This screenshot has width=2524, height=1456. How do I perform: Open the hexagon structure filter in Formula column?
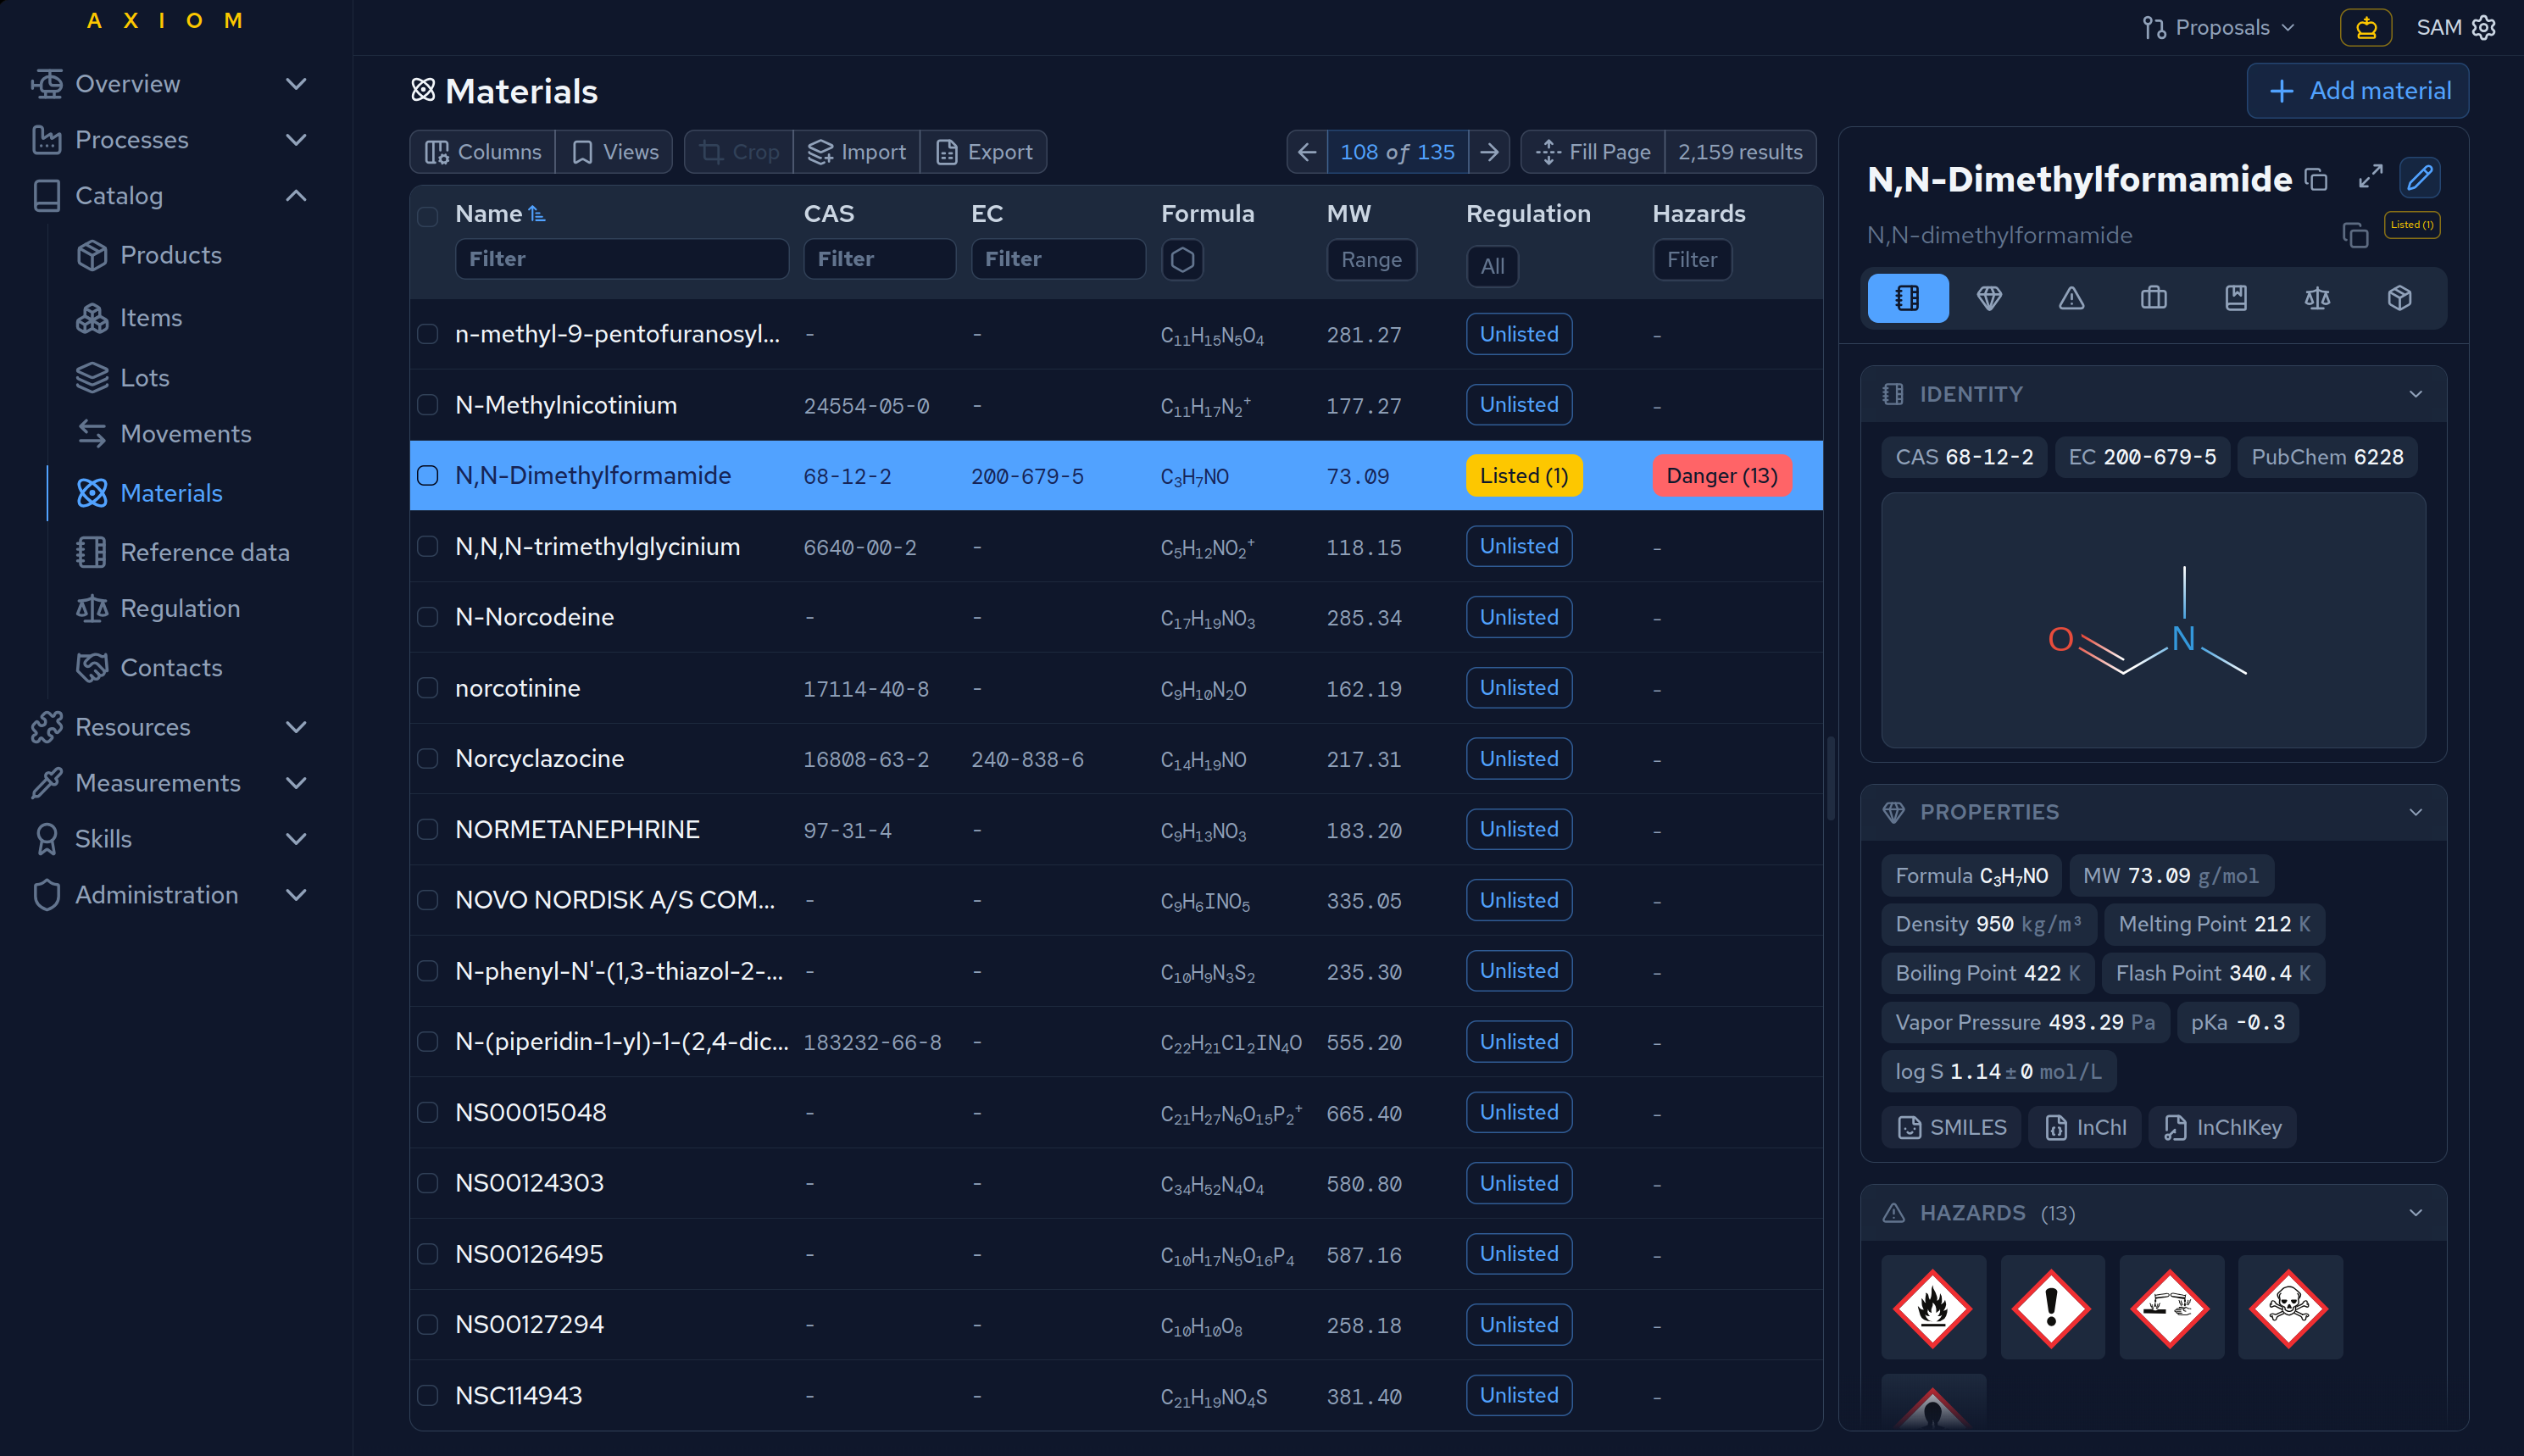1182,259
